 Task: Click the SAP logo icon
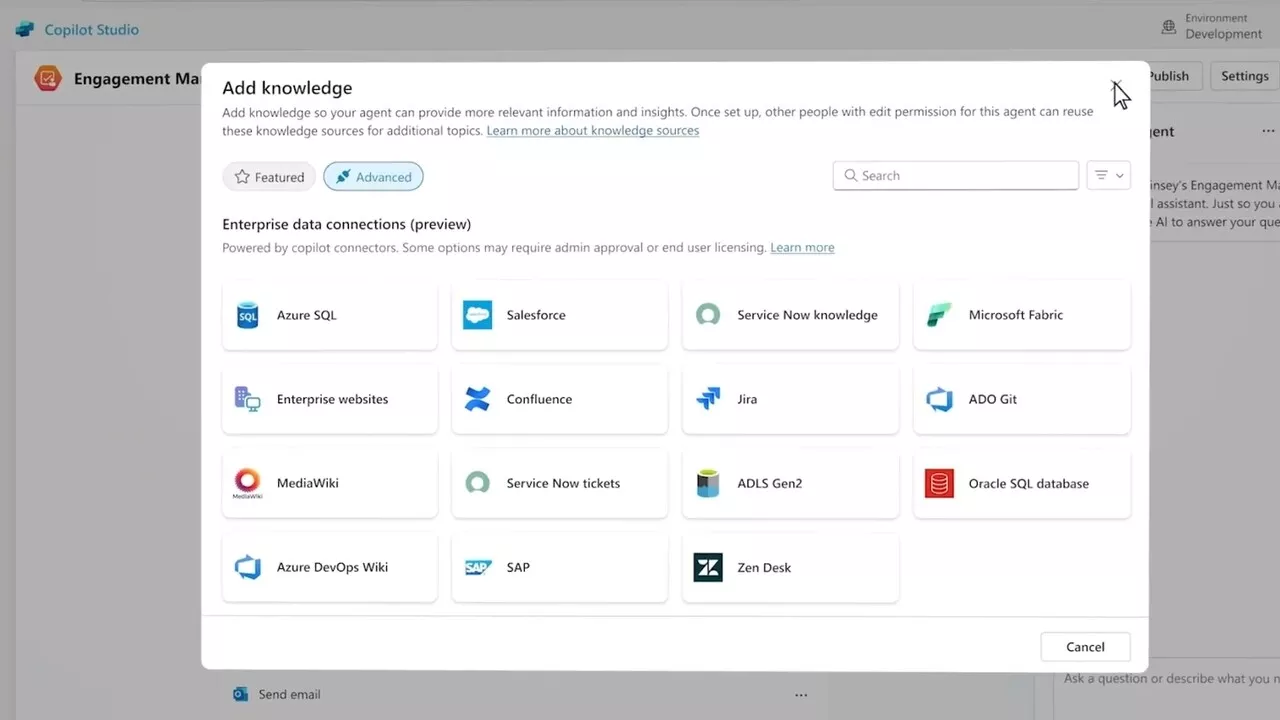click(477, 567)
